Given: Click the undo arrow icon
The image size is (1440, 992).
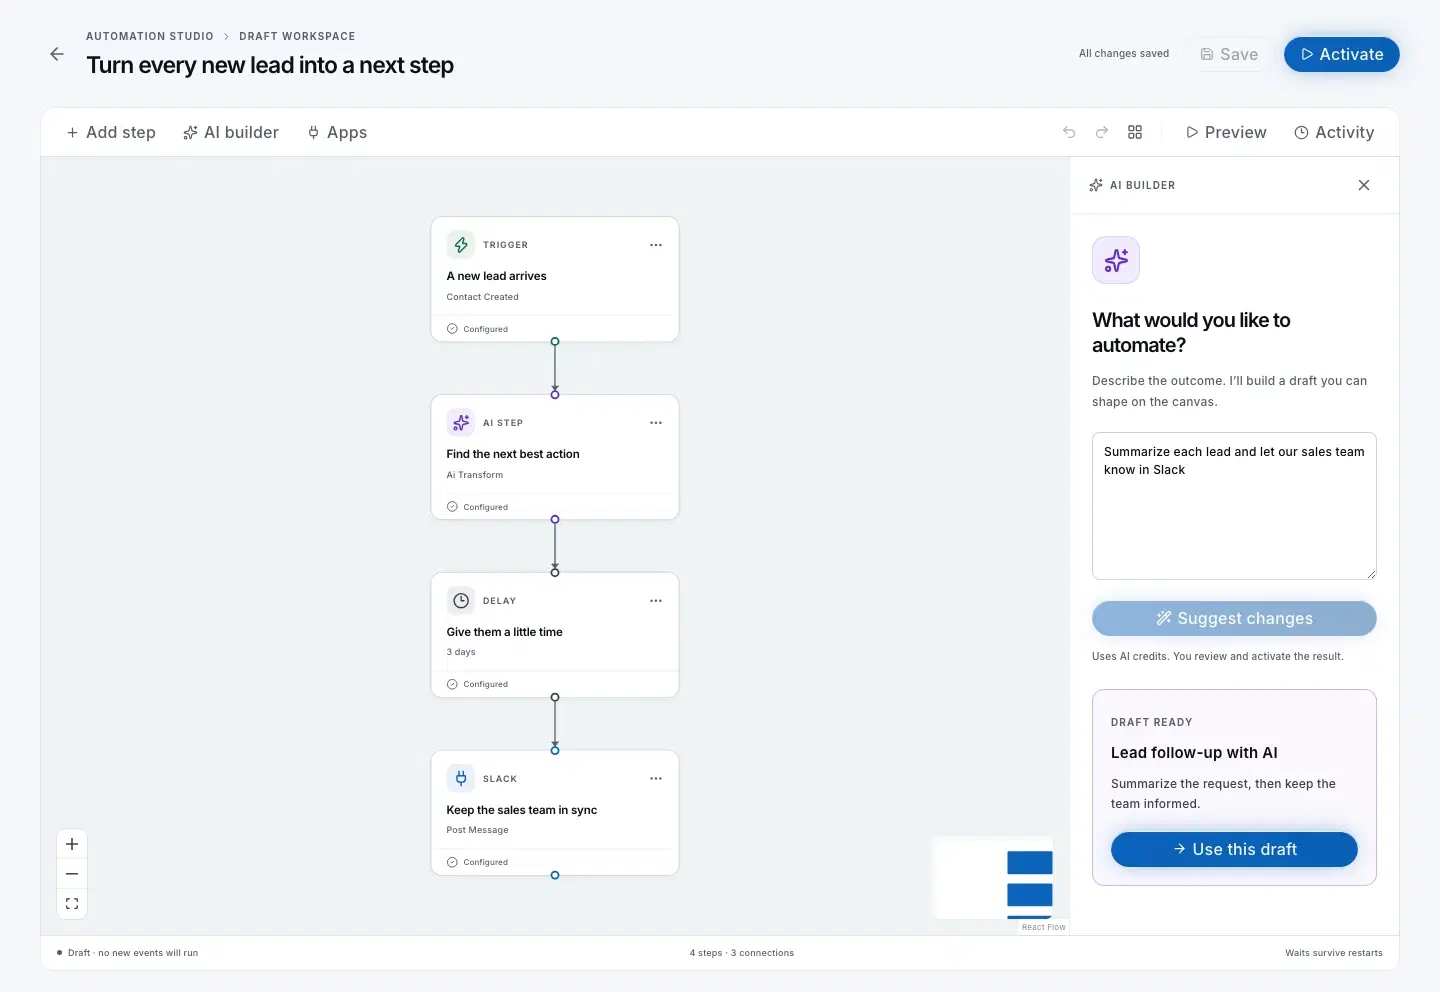Looking at the screenshot, I should [x=1069, y=132].
